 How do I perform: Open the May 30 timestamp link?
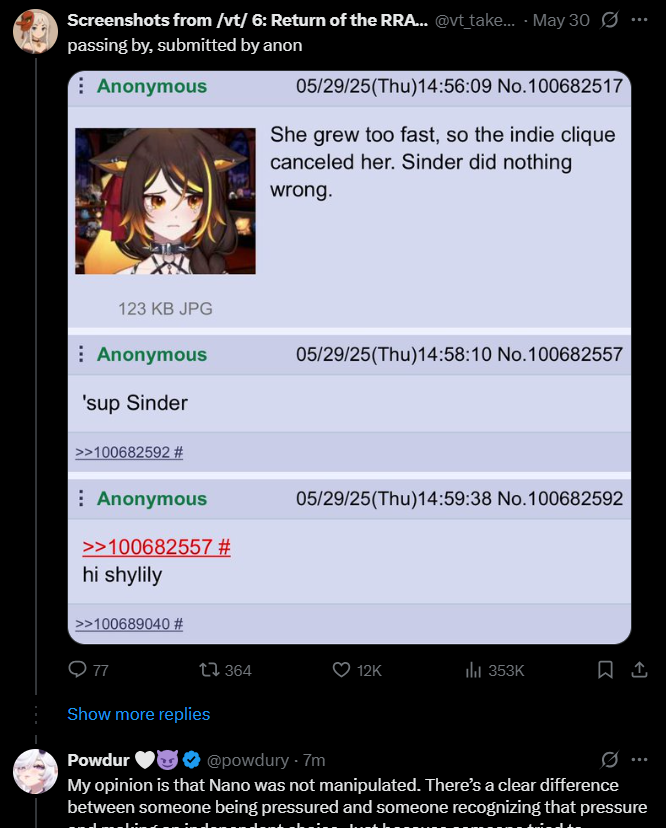click(x=561, y=20)
